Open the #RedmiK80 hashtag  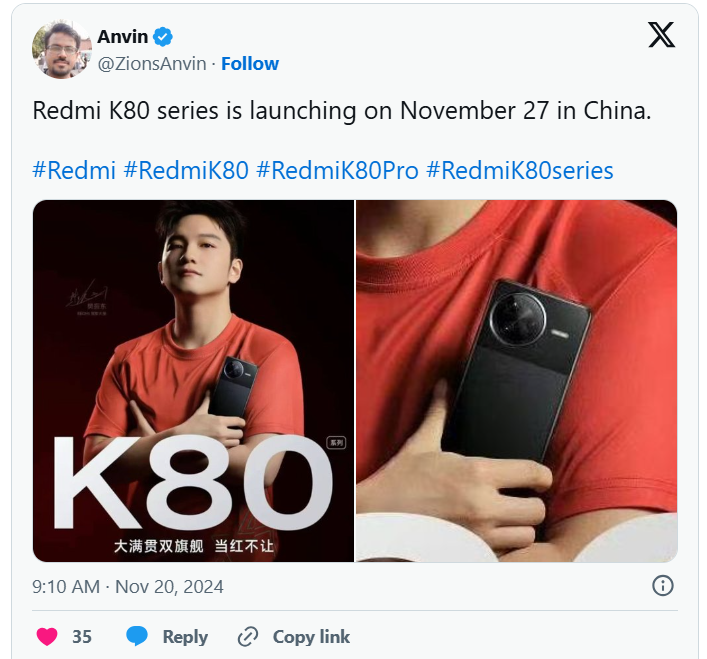(x=186, y=171)
